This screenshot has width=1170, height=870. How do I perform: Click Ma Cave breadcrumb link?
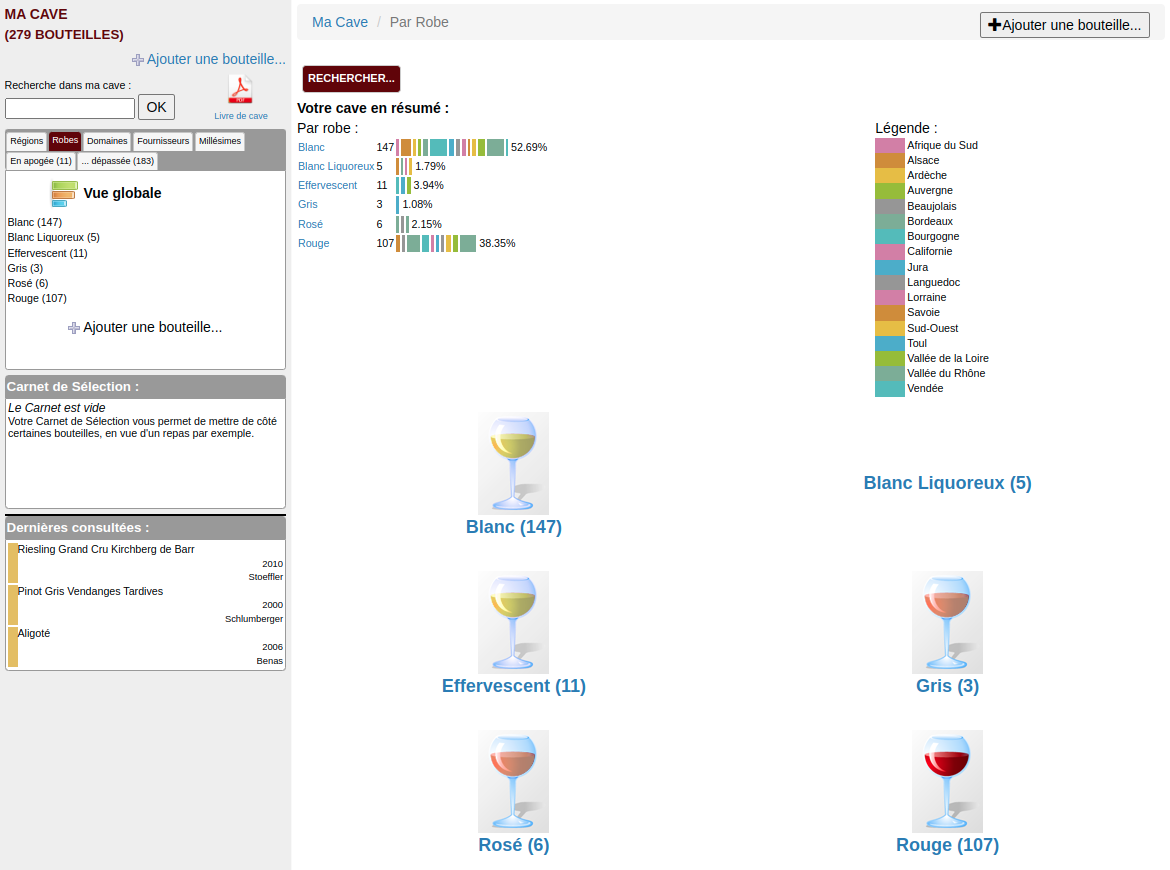point(340,22)
